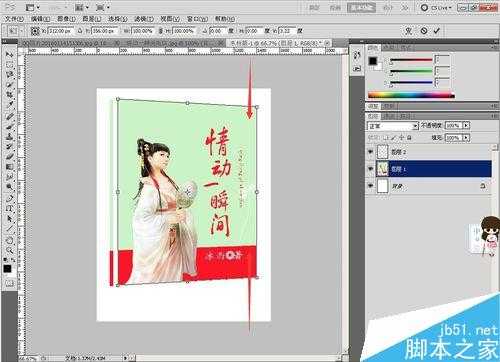
Task: Open the 不透明度 opacity slider arrow
Action: pos(466,126)
